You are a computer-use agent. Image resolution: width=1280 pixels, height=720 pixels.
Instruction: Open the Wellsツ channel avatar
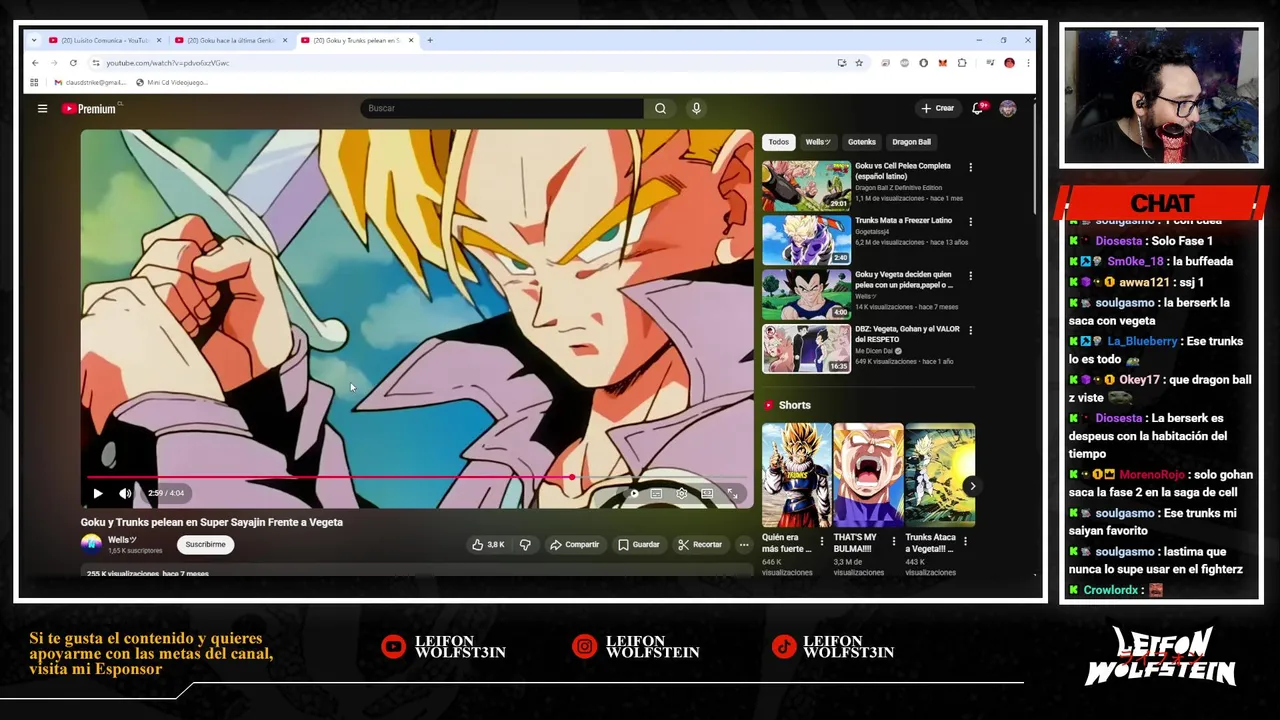91,544
